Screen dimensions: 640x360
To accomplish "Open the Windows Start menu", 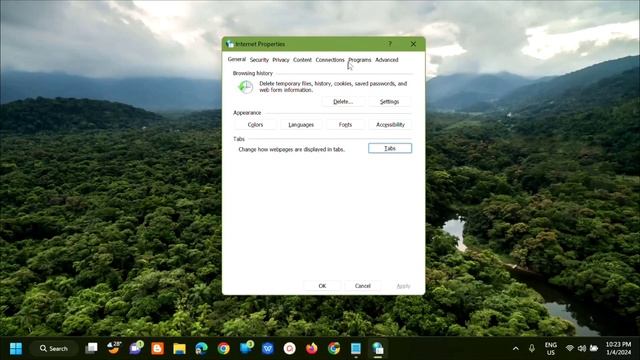I will click(x=16, y=349).
